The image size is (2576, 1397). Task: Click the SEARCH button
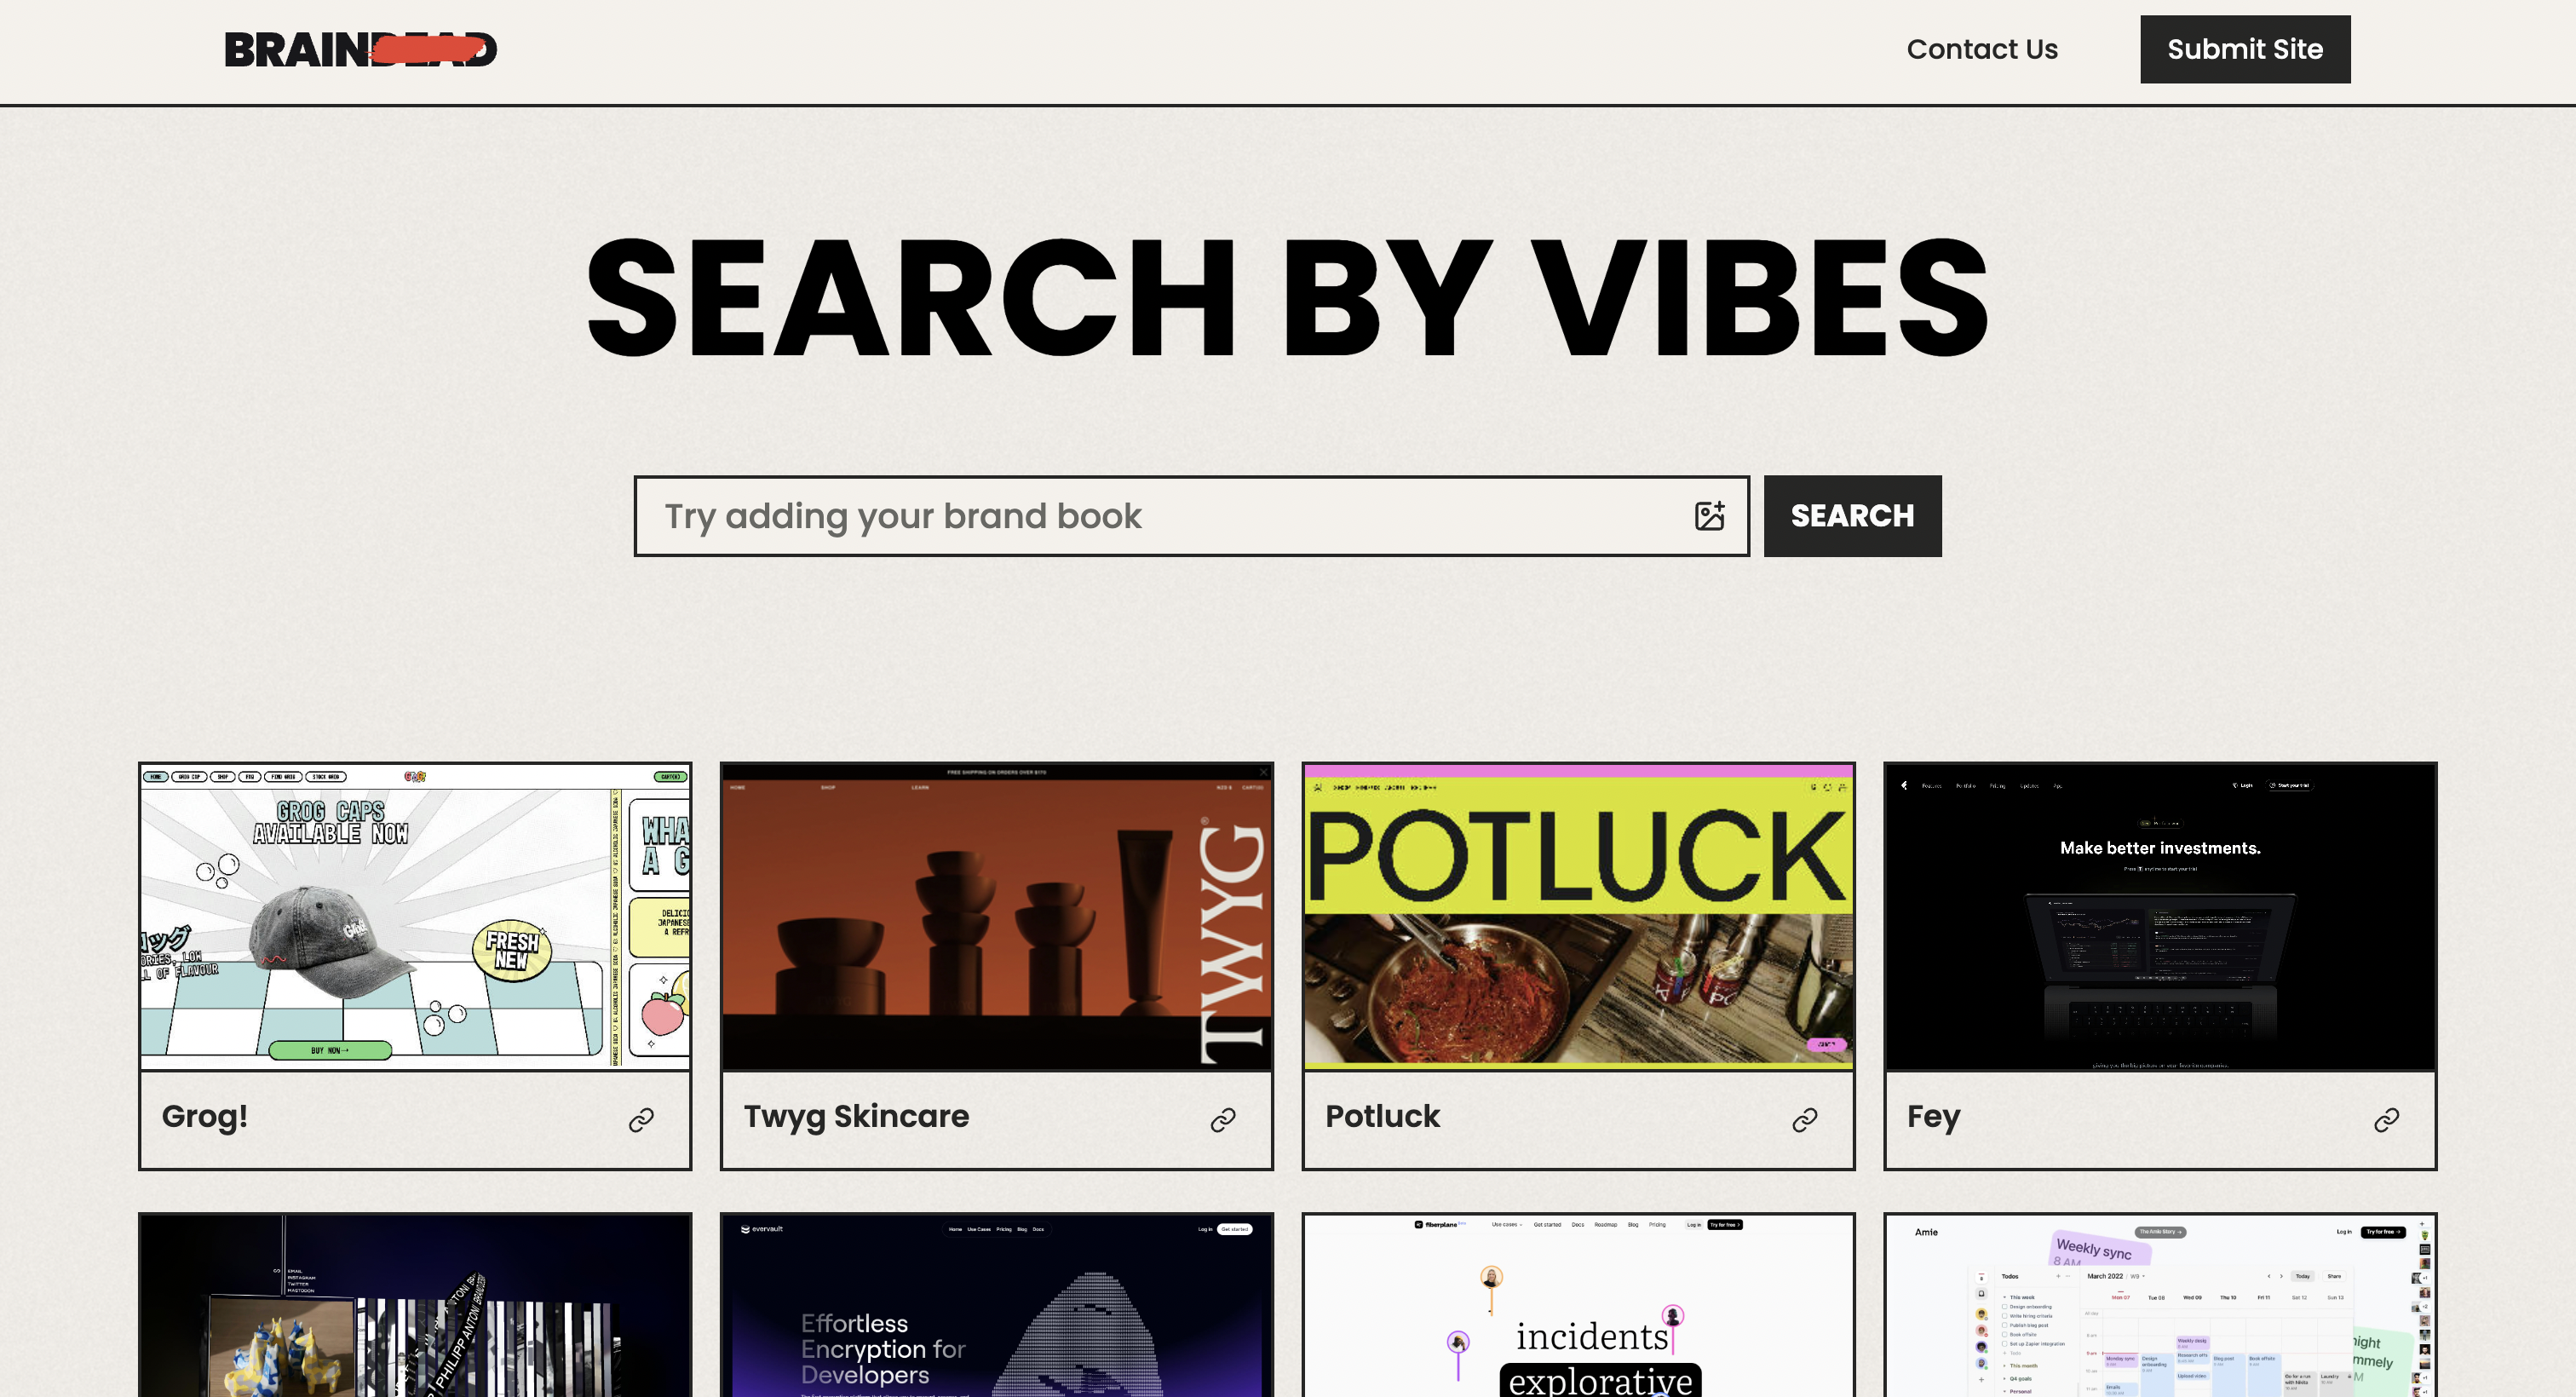1852,515
